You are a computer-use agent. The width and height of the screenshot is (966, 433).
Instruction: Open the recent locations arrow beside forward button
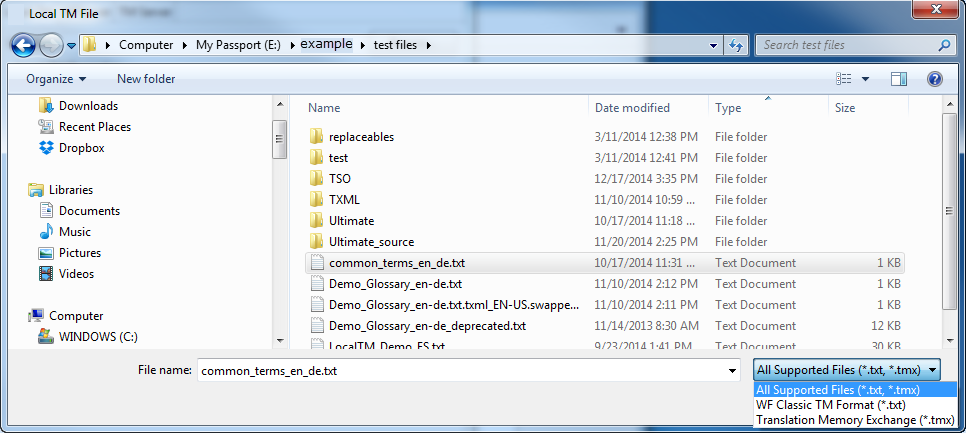click(71, 46)
